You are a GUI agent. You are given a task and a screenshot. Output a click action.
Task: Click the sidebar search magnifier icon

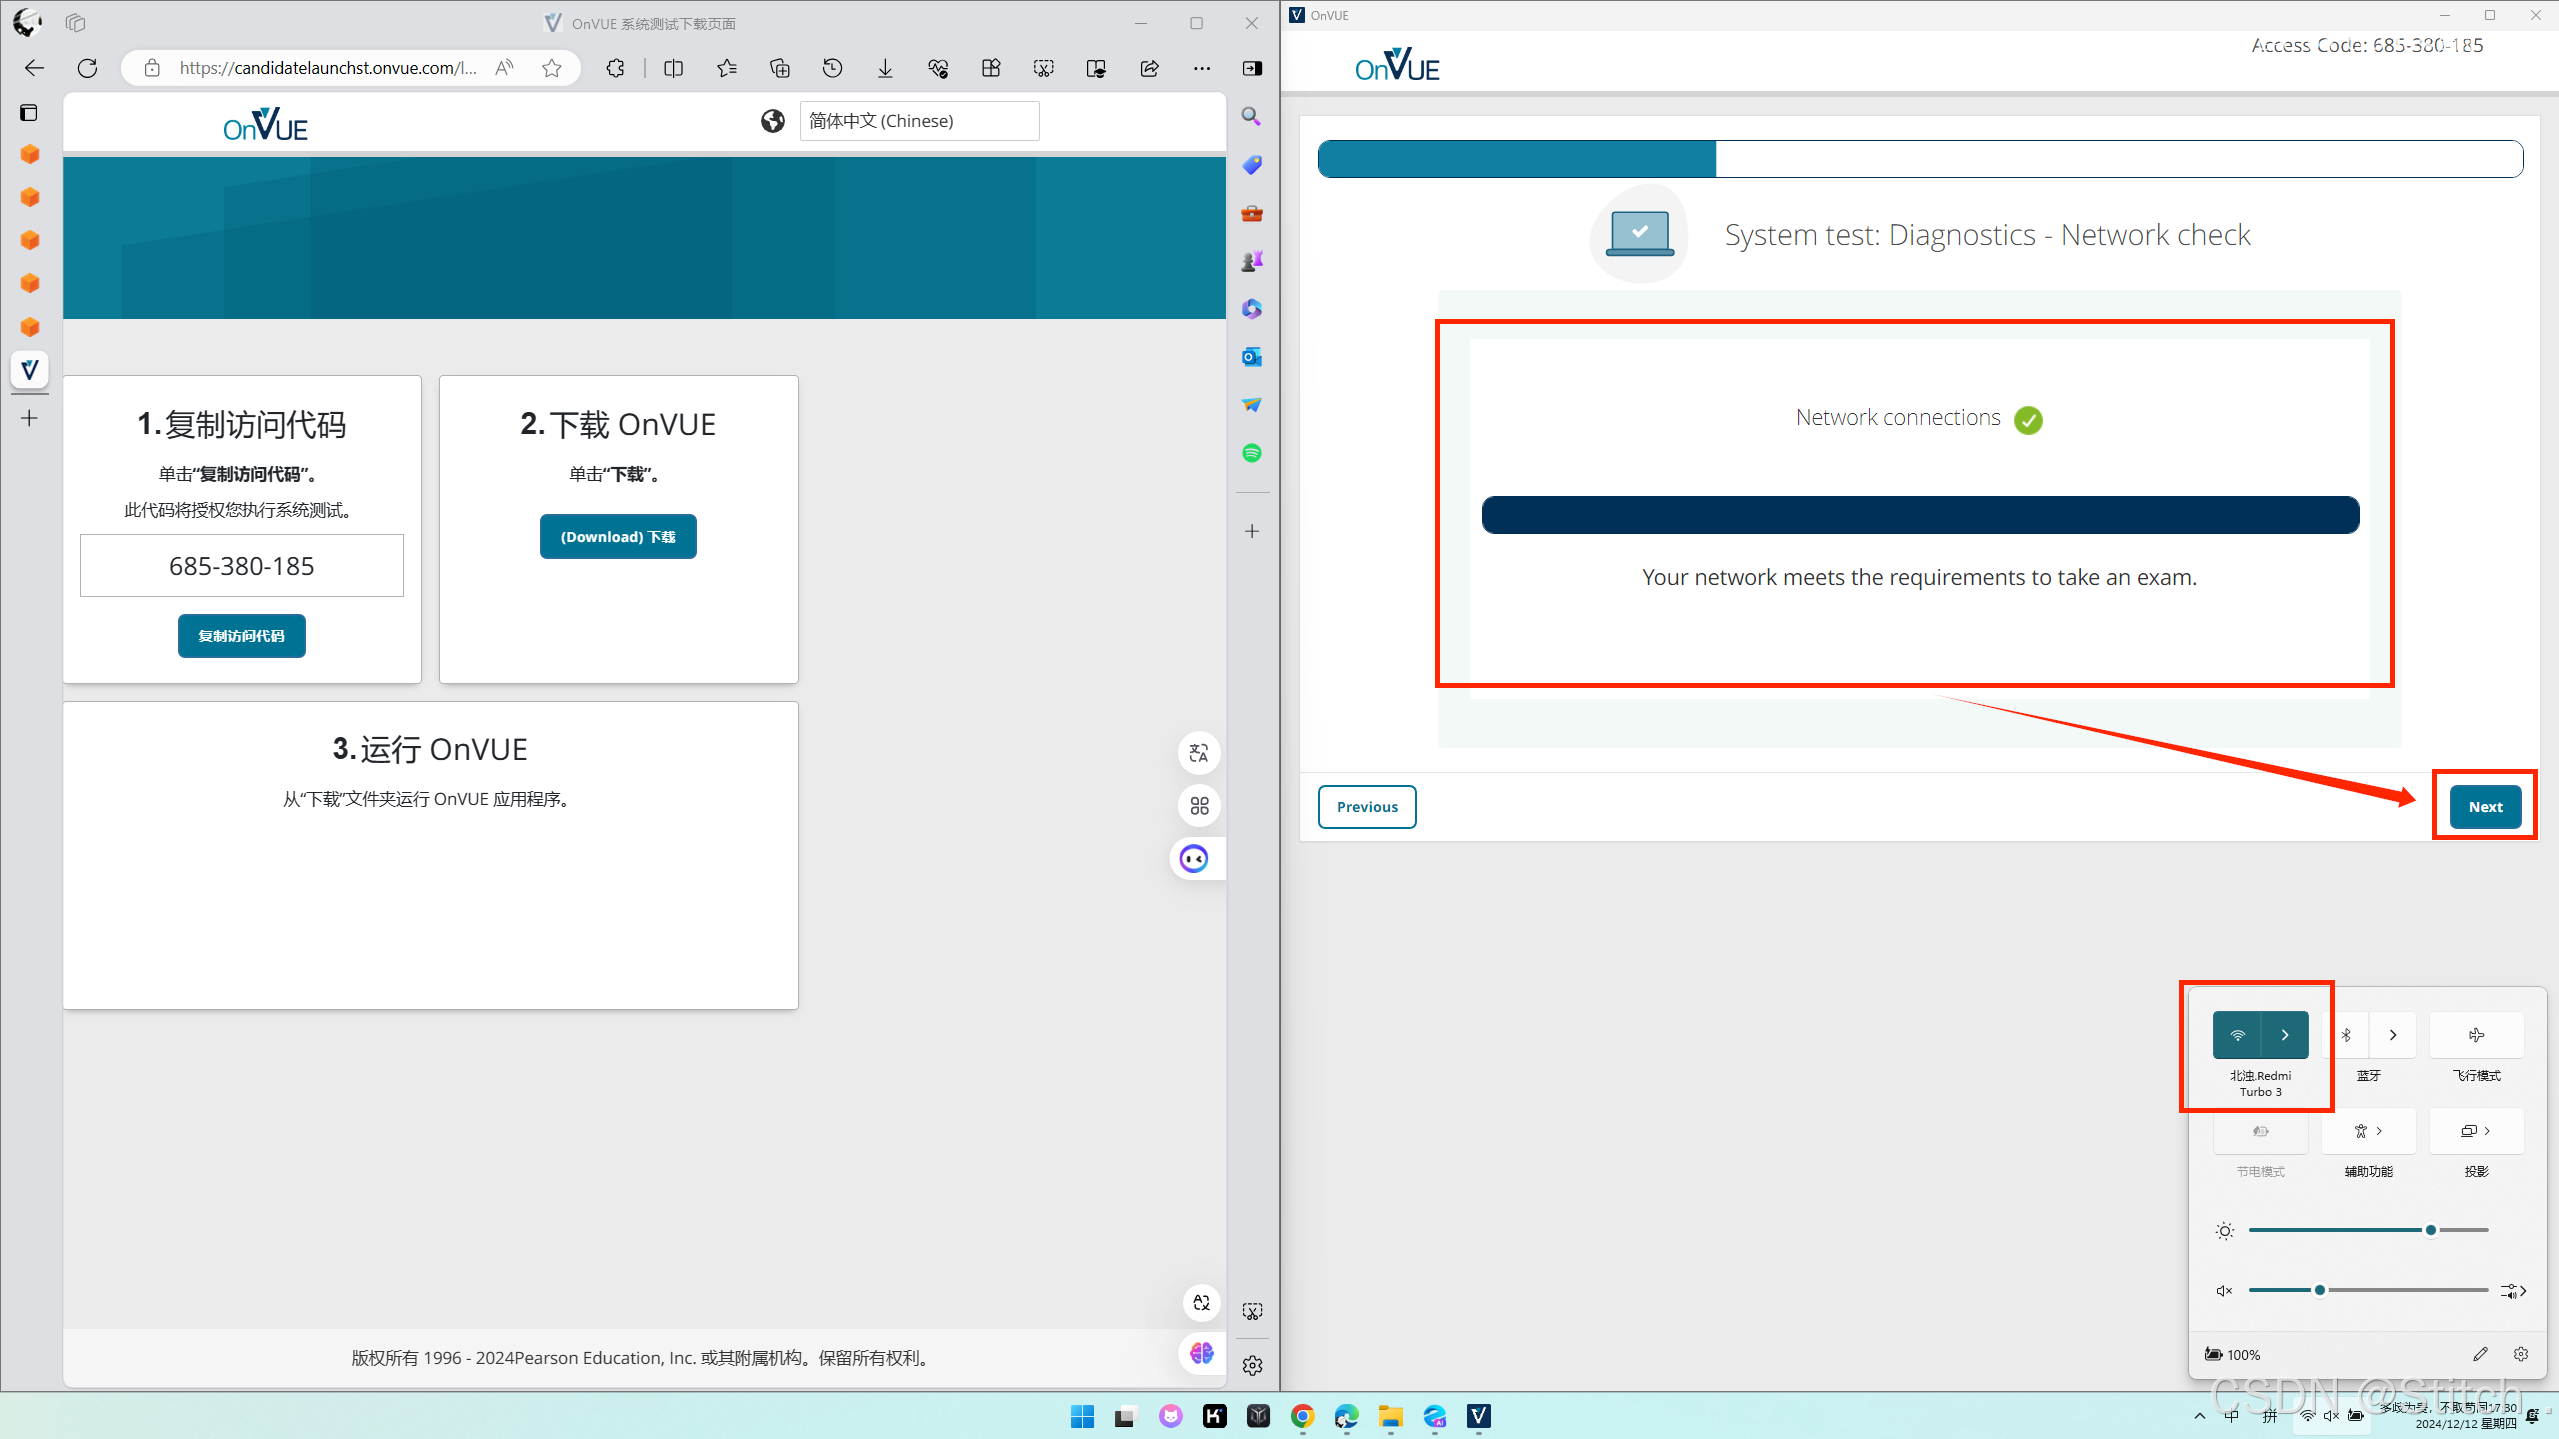point(1252,117)
